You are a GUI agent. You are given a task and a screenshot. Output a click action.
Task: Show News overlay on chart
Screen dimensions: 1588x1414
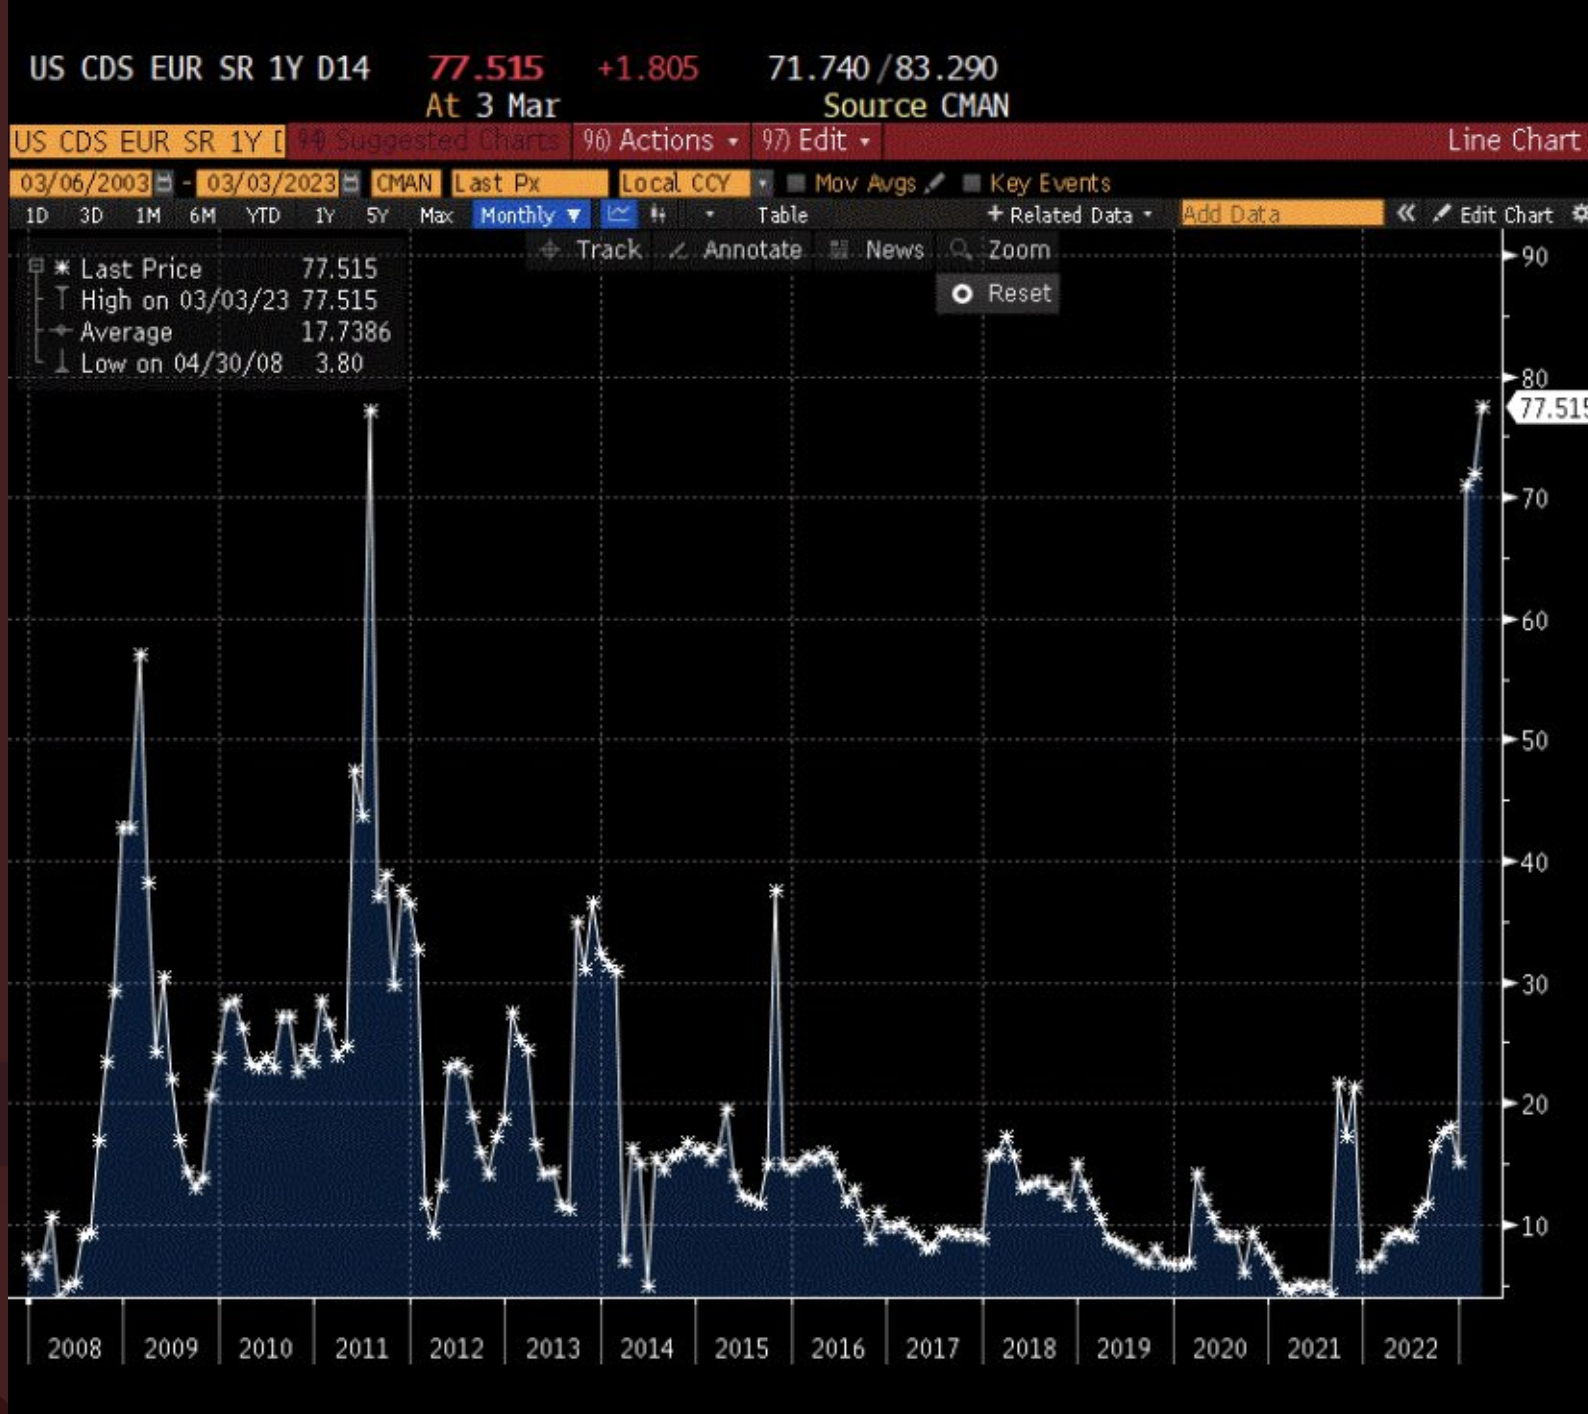click(878, 250)
